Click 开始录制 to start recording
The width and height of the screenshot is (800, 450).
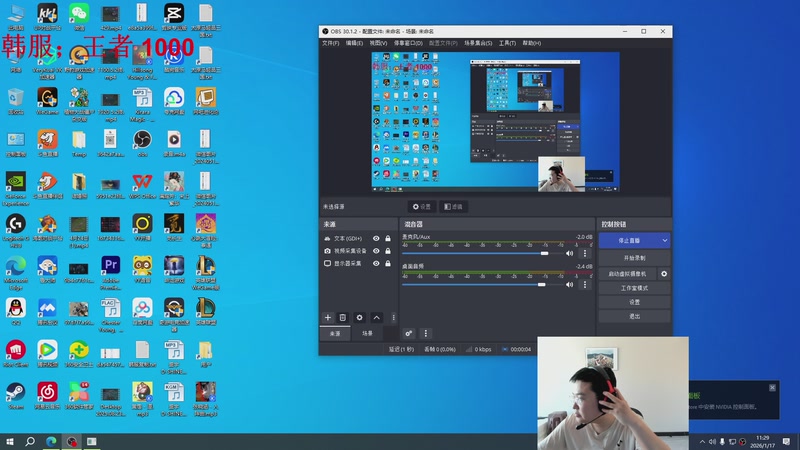pyautogui.click(x=634, y=258)
